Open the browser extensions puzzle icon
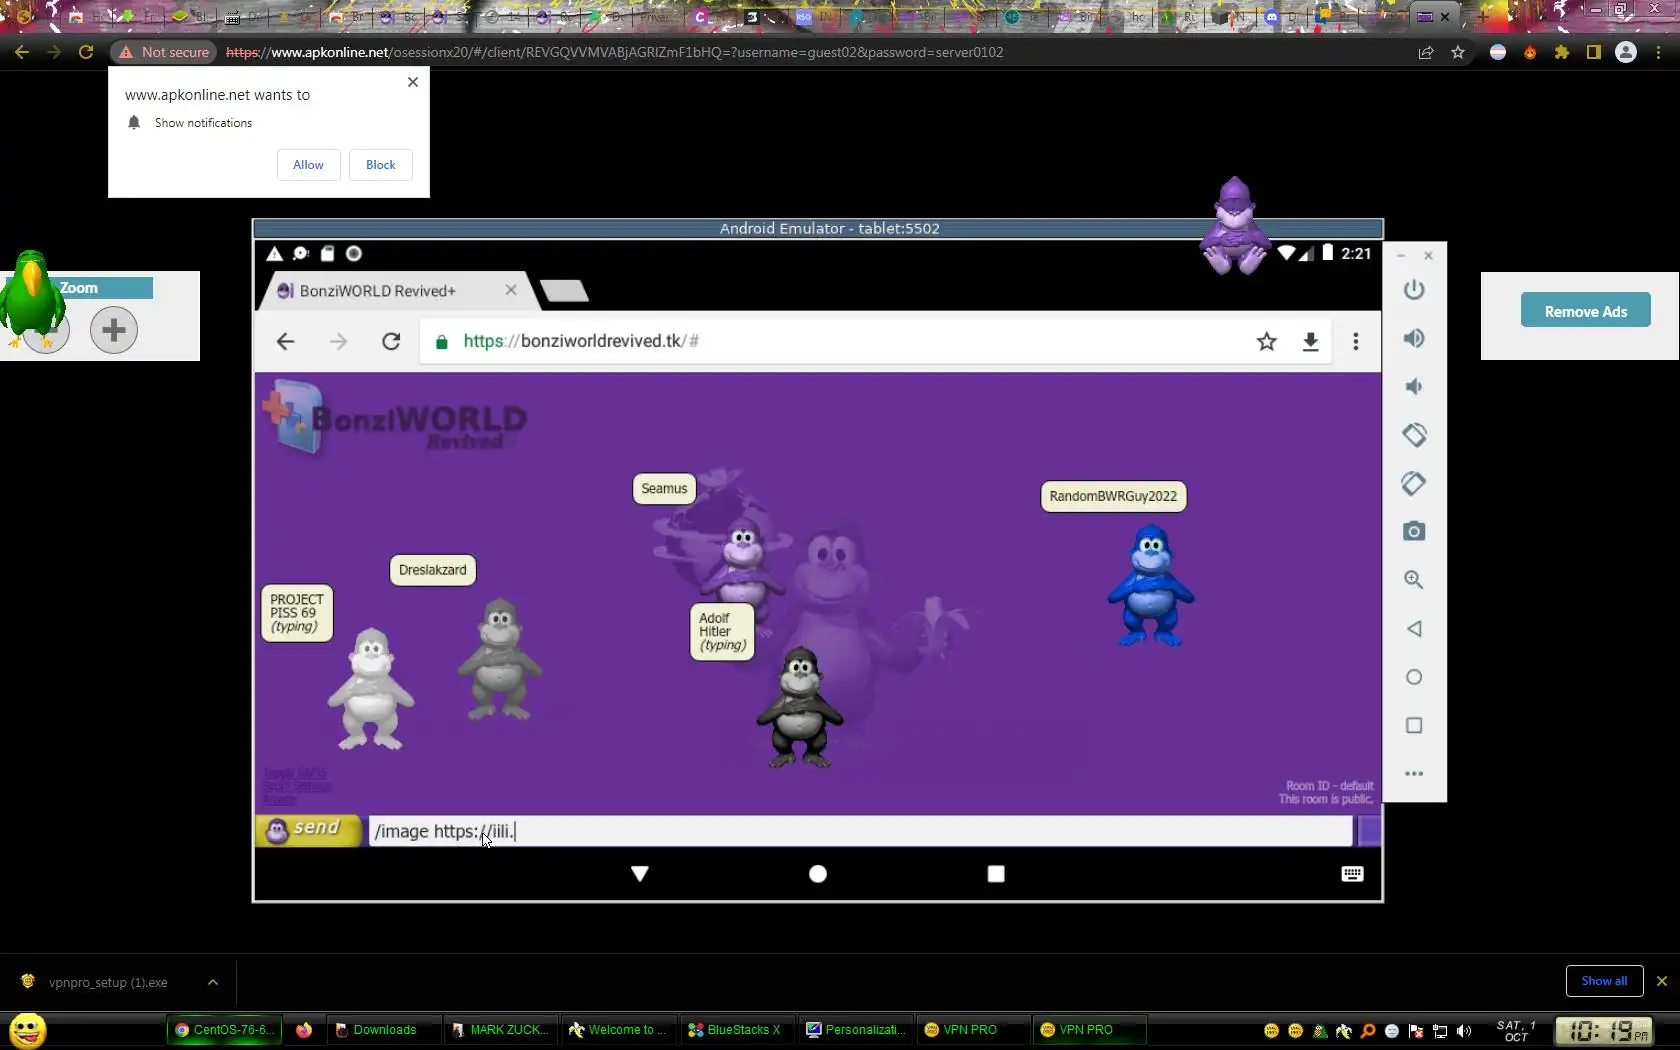 click(1562, 52)
